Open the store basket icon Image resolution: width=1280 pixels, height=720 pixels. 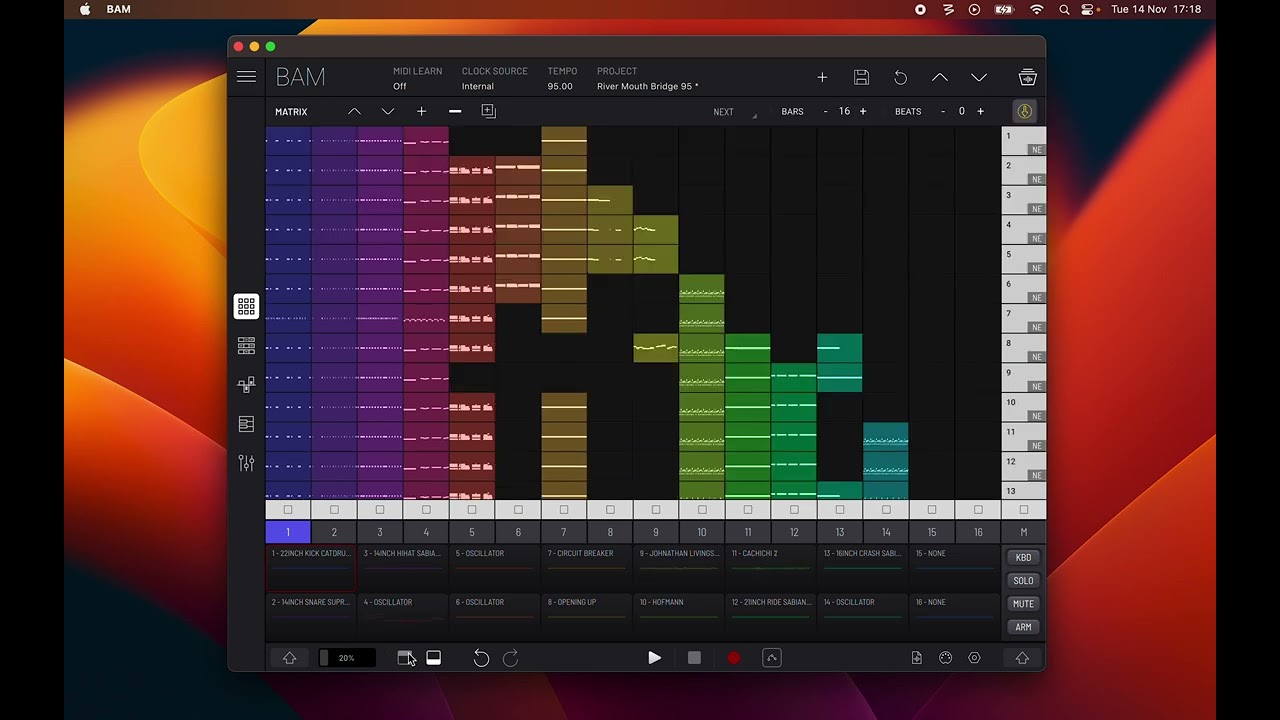[1027, 77]
